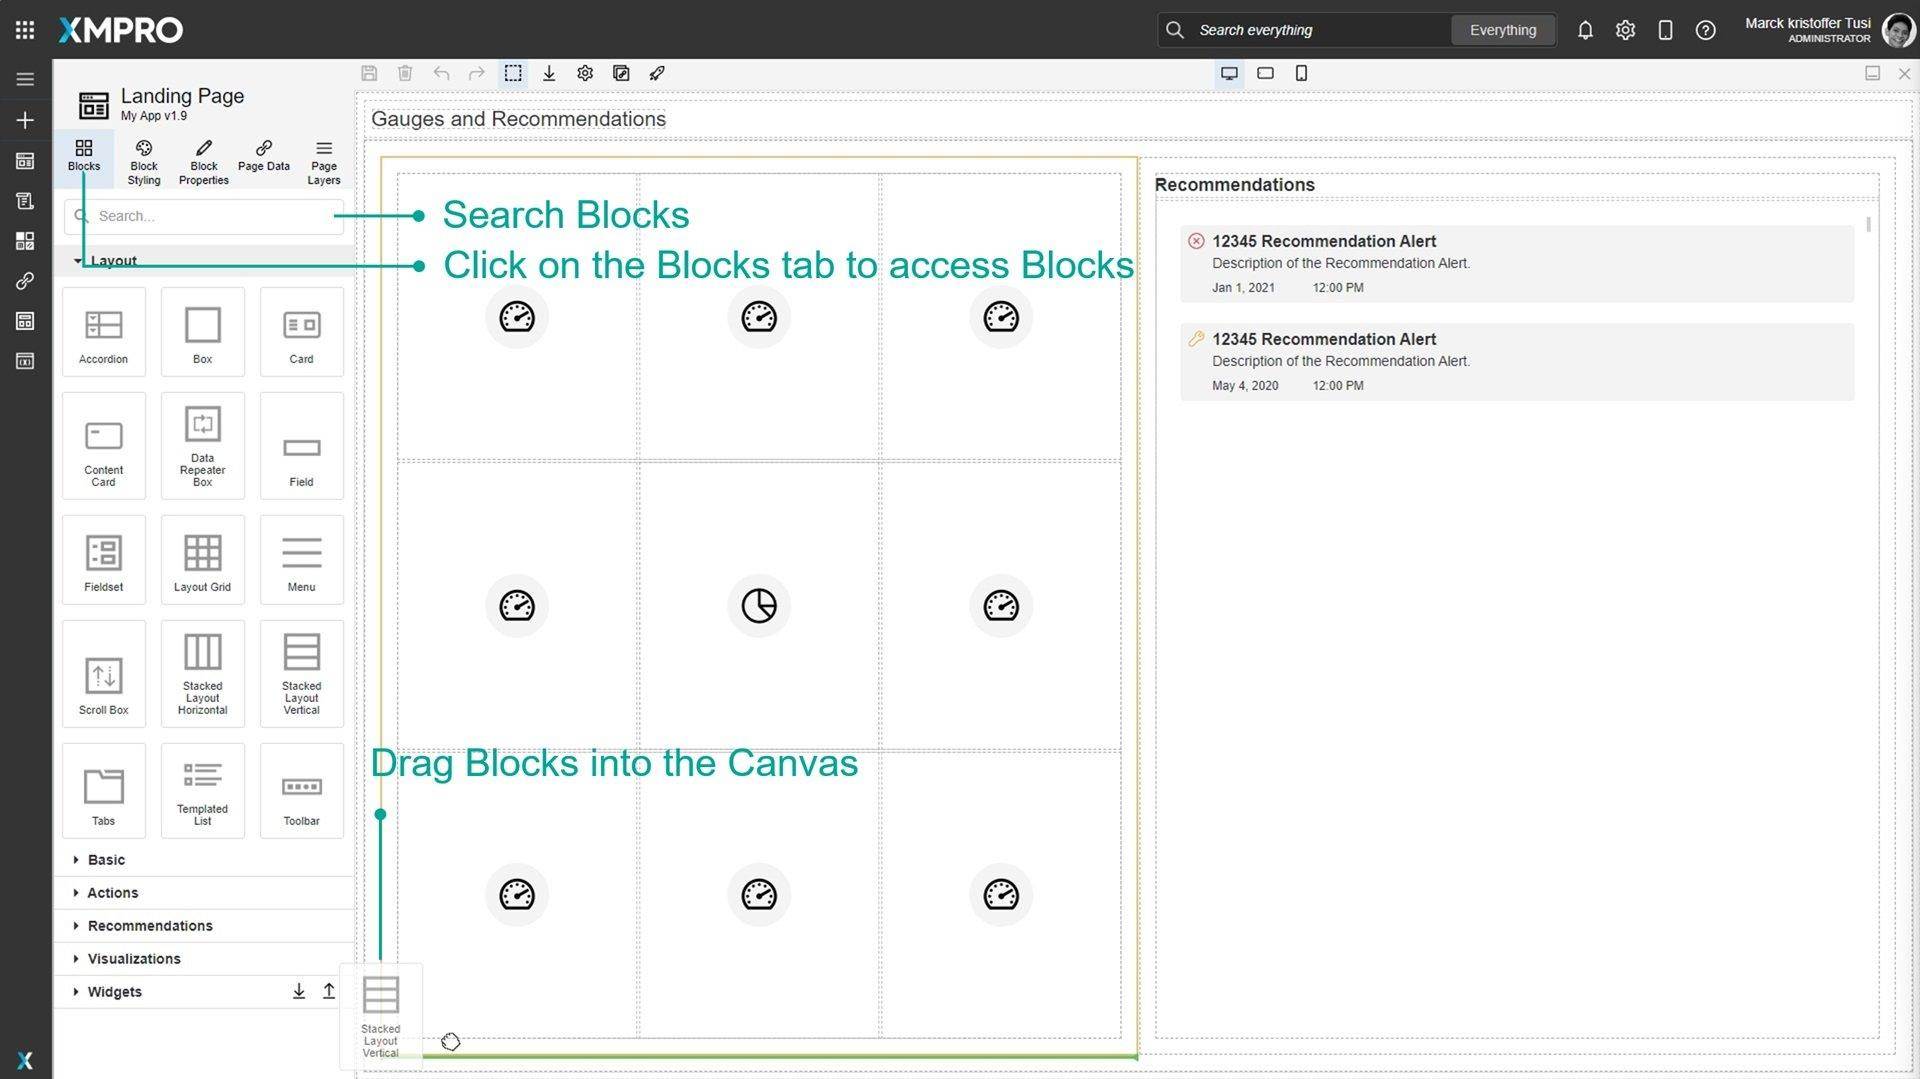
Task: Expand the Visualizations section
Action: coord(134,959)
